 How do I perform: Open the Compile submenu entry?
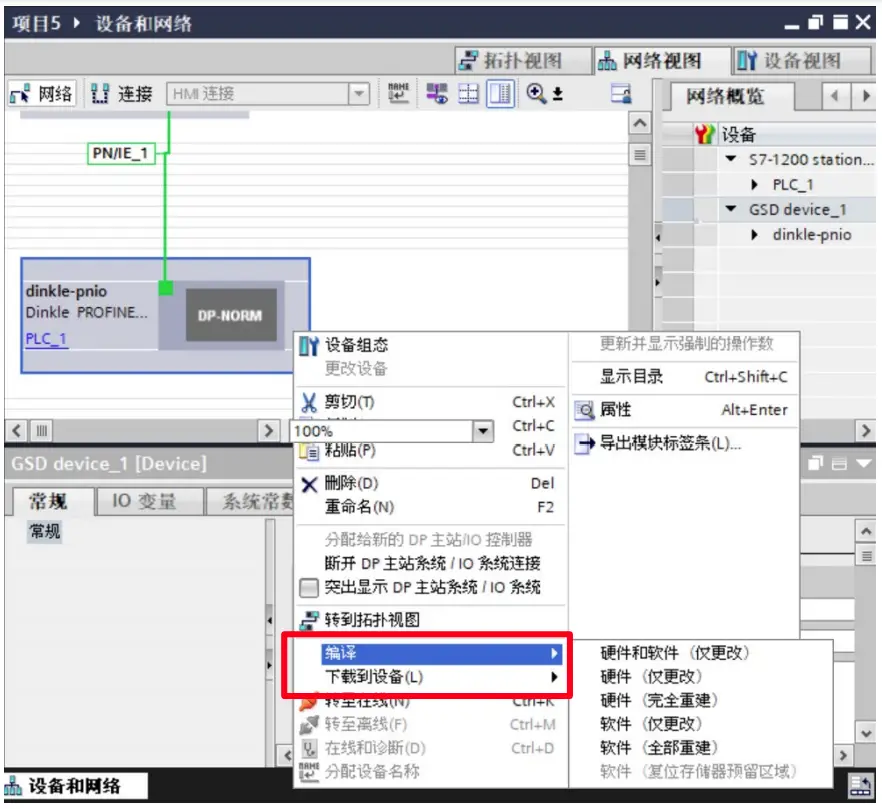(441, 653)
